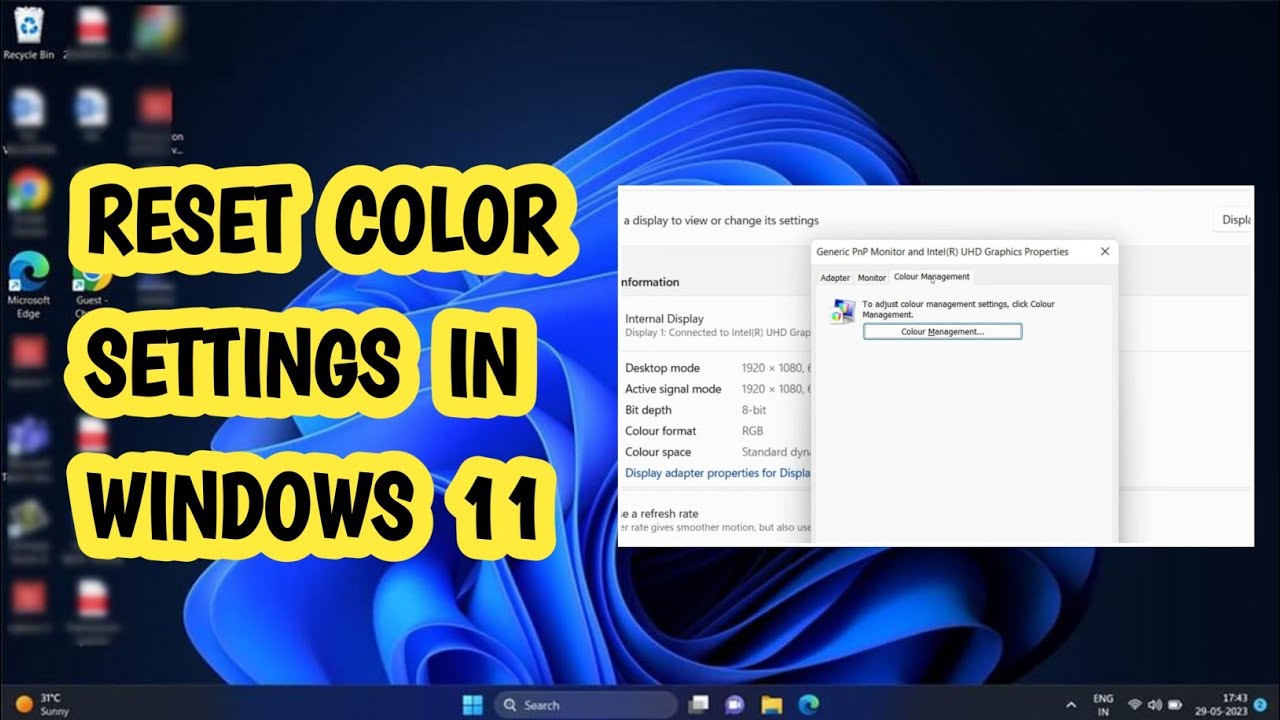
Task: Open the Microsoft Edge desktop shortcut
Action: click(28, 285)
